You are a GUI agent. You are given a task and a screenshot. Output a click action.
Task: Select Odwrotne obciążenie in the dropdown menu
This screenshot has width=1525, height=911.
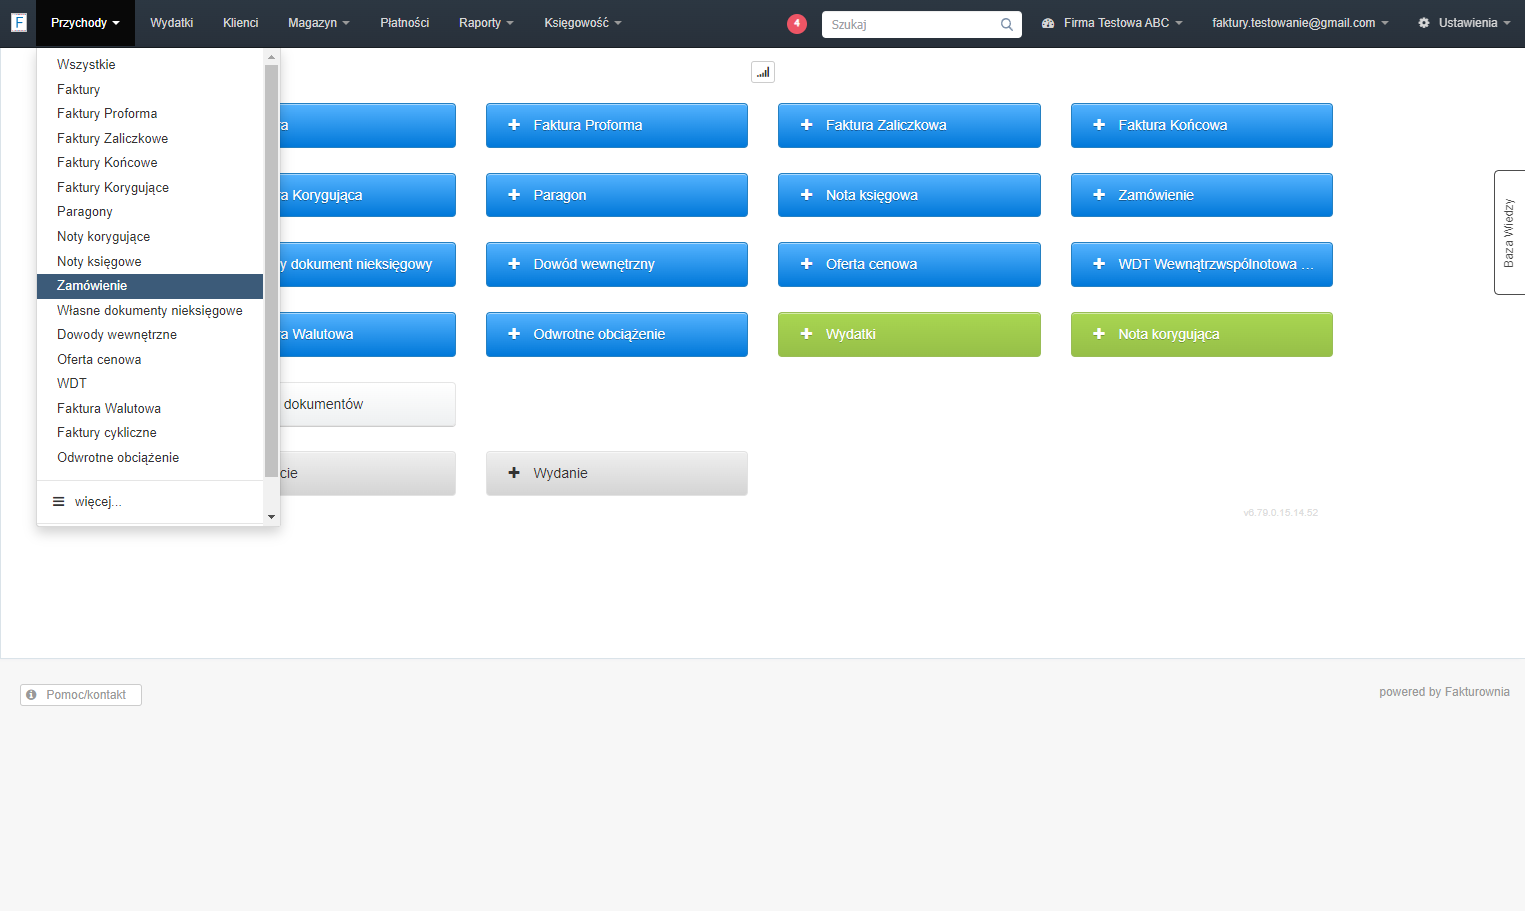[150, 458]
